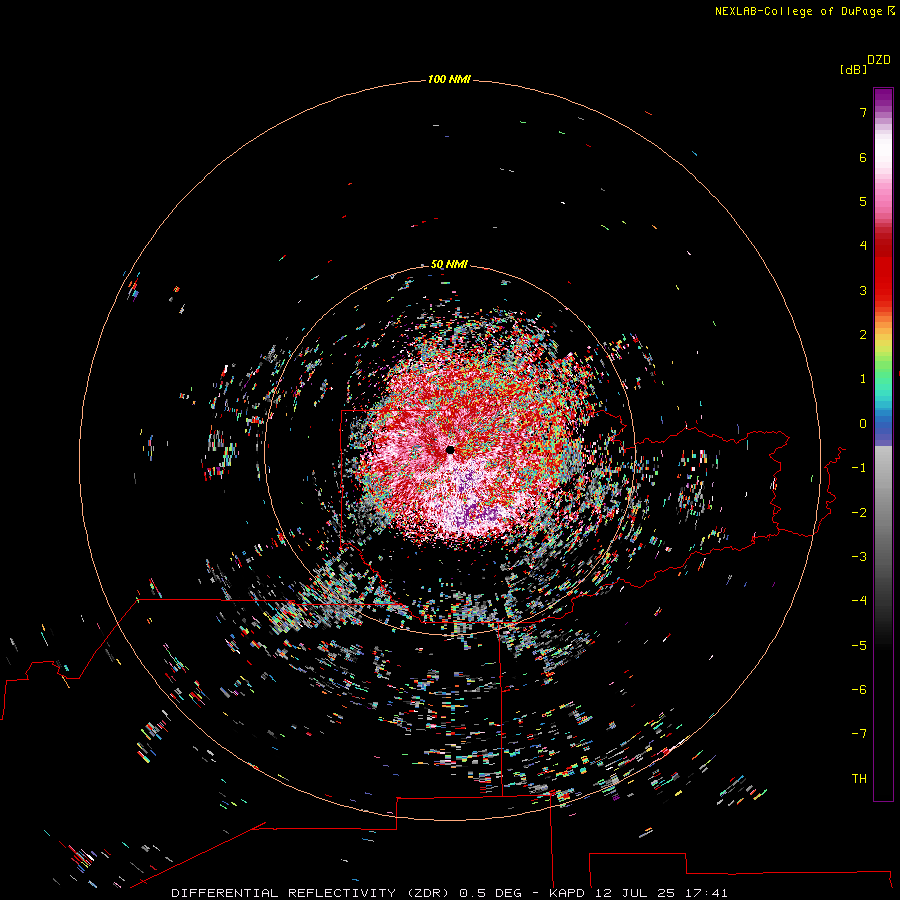Click legend value -7 on color scale
Image resolution: width=900 pixels, height=900 pixels.
pyautogui.click(x=859, y=734)
